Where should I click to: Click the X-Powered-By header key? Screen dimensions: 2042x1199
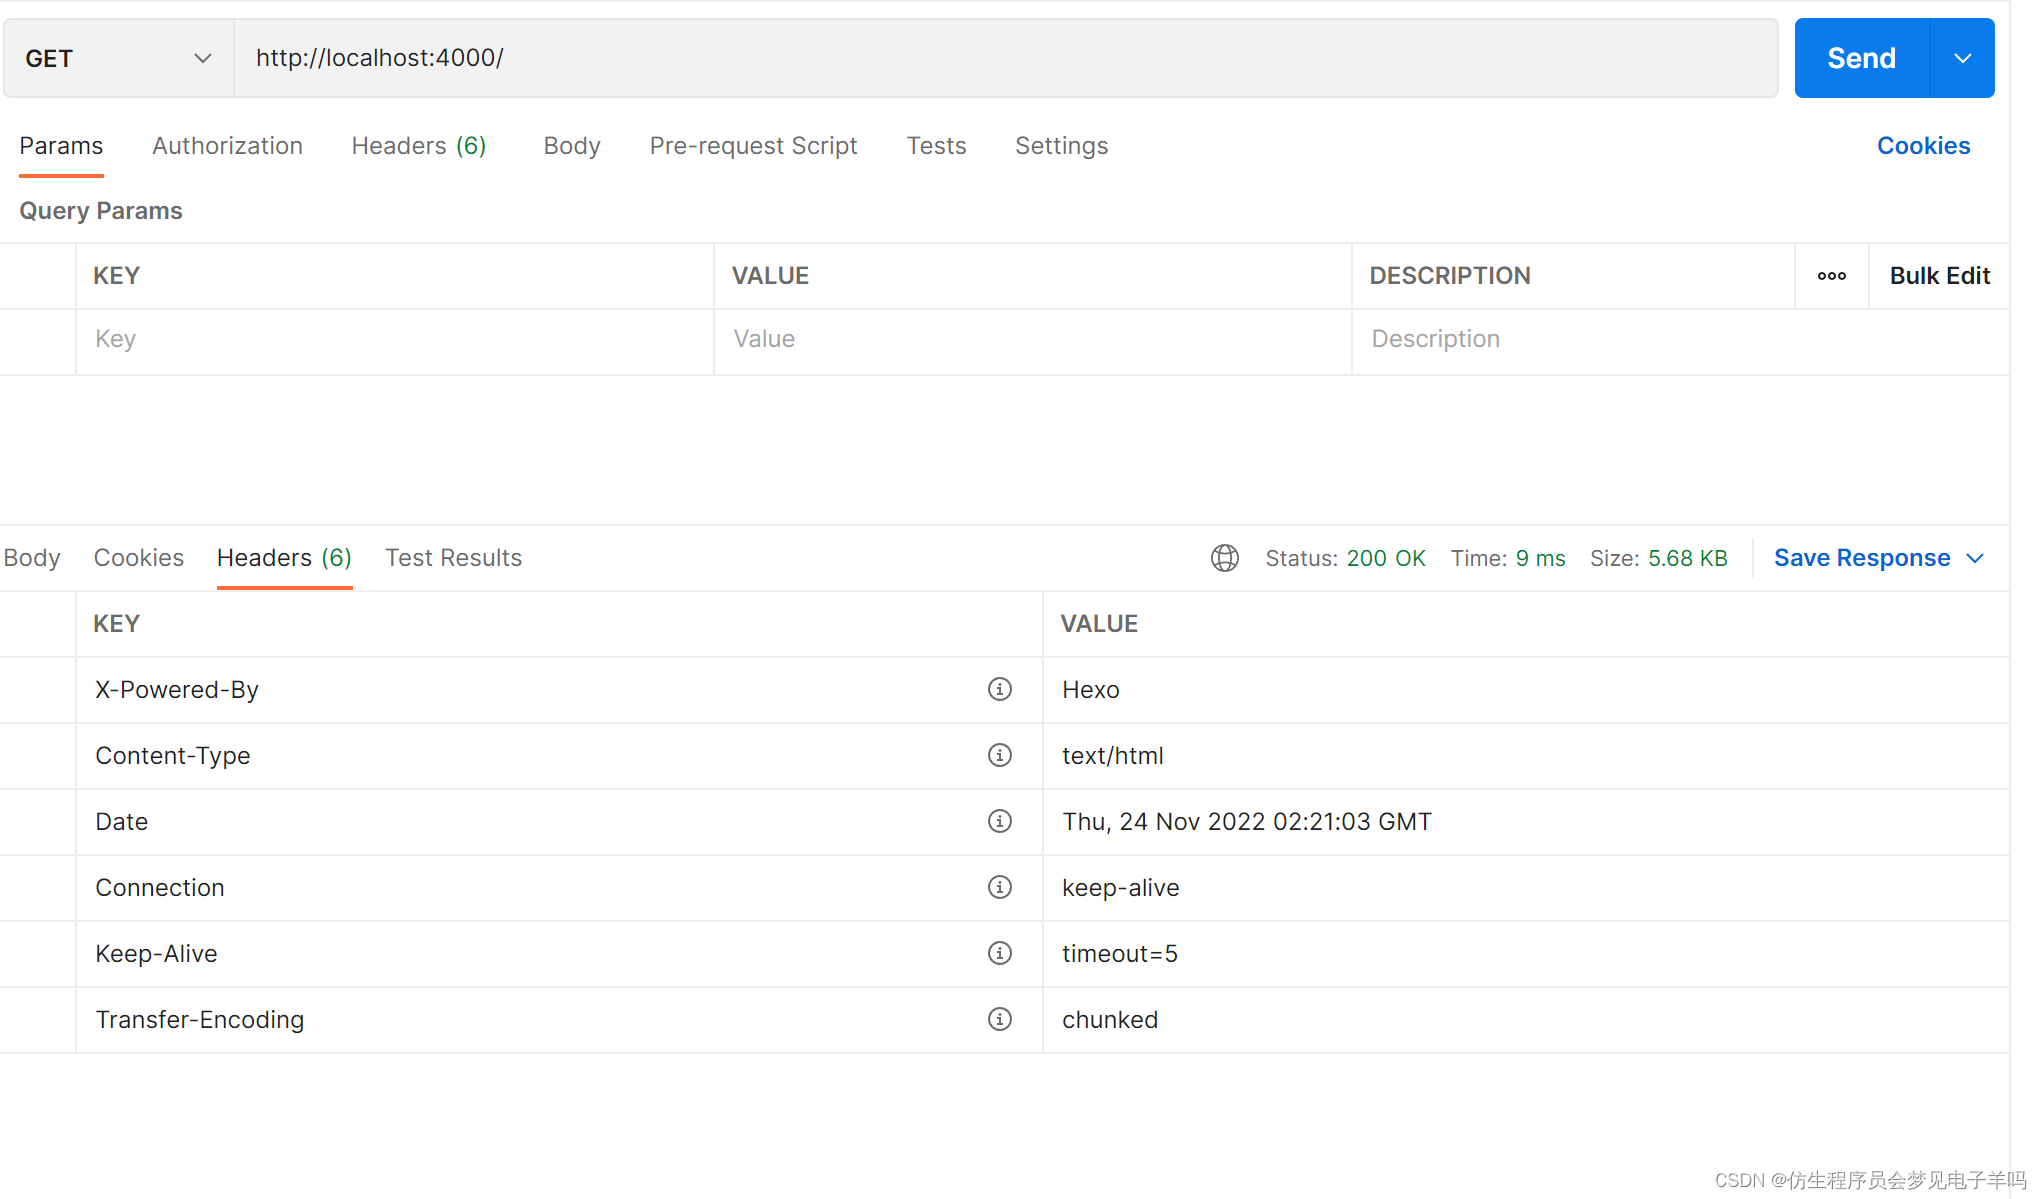coord(176,690)
